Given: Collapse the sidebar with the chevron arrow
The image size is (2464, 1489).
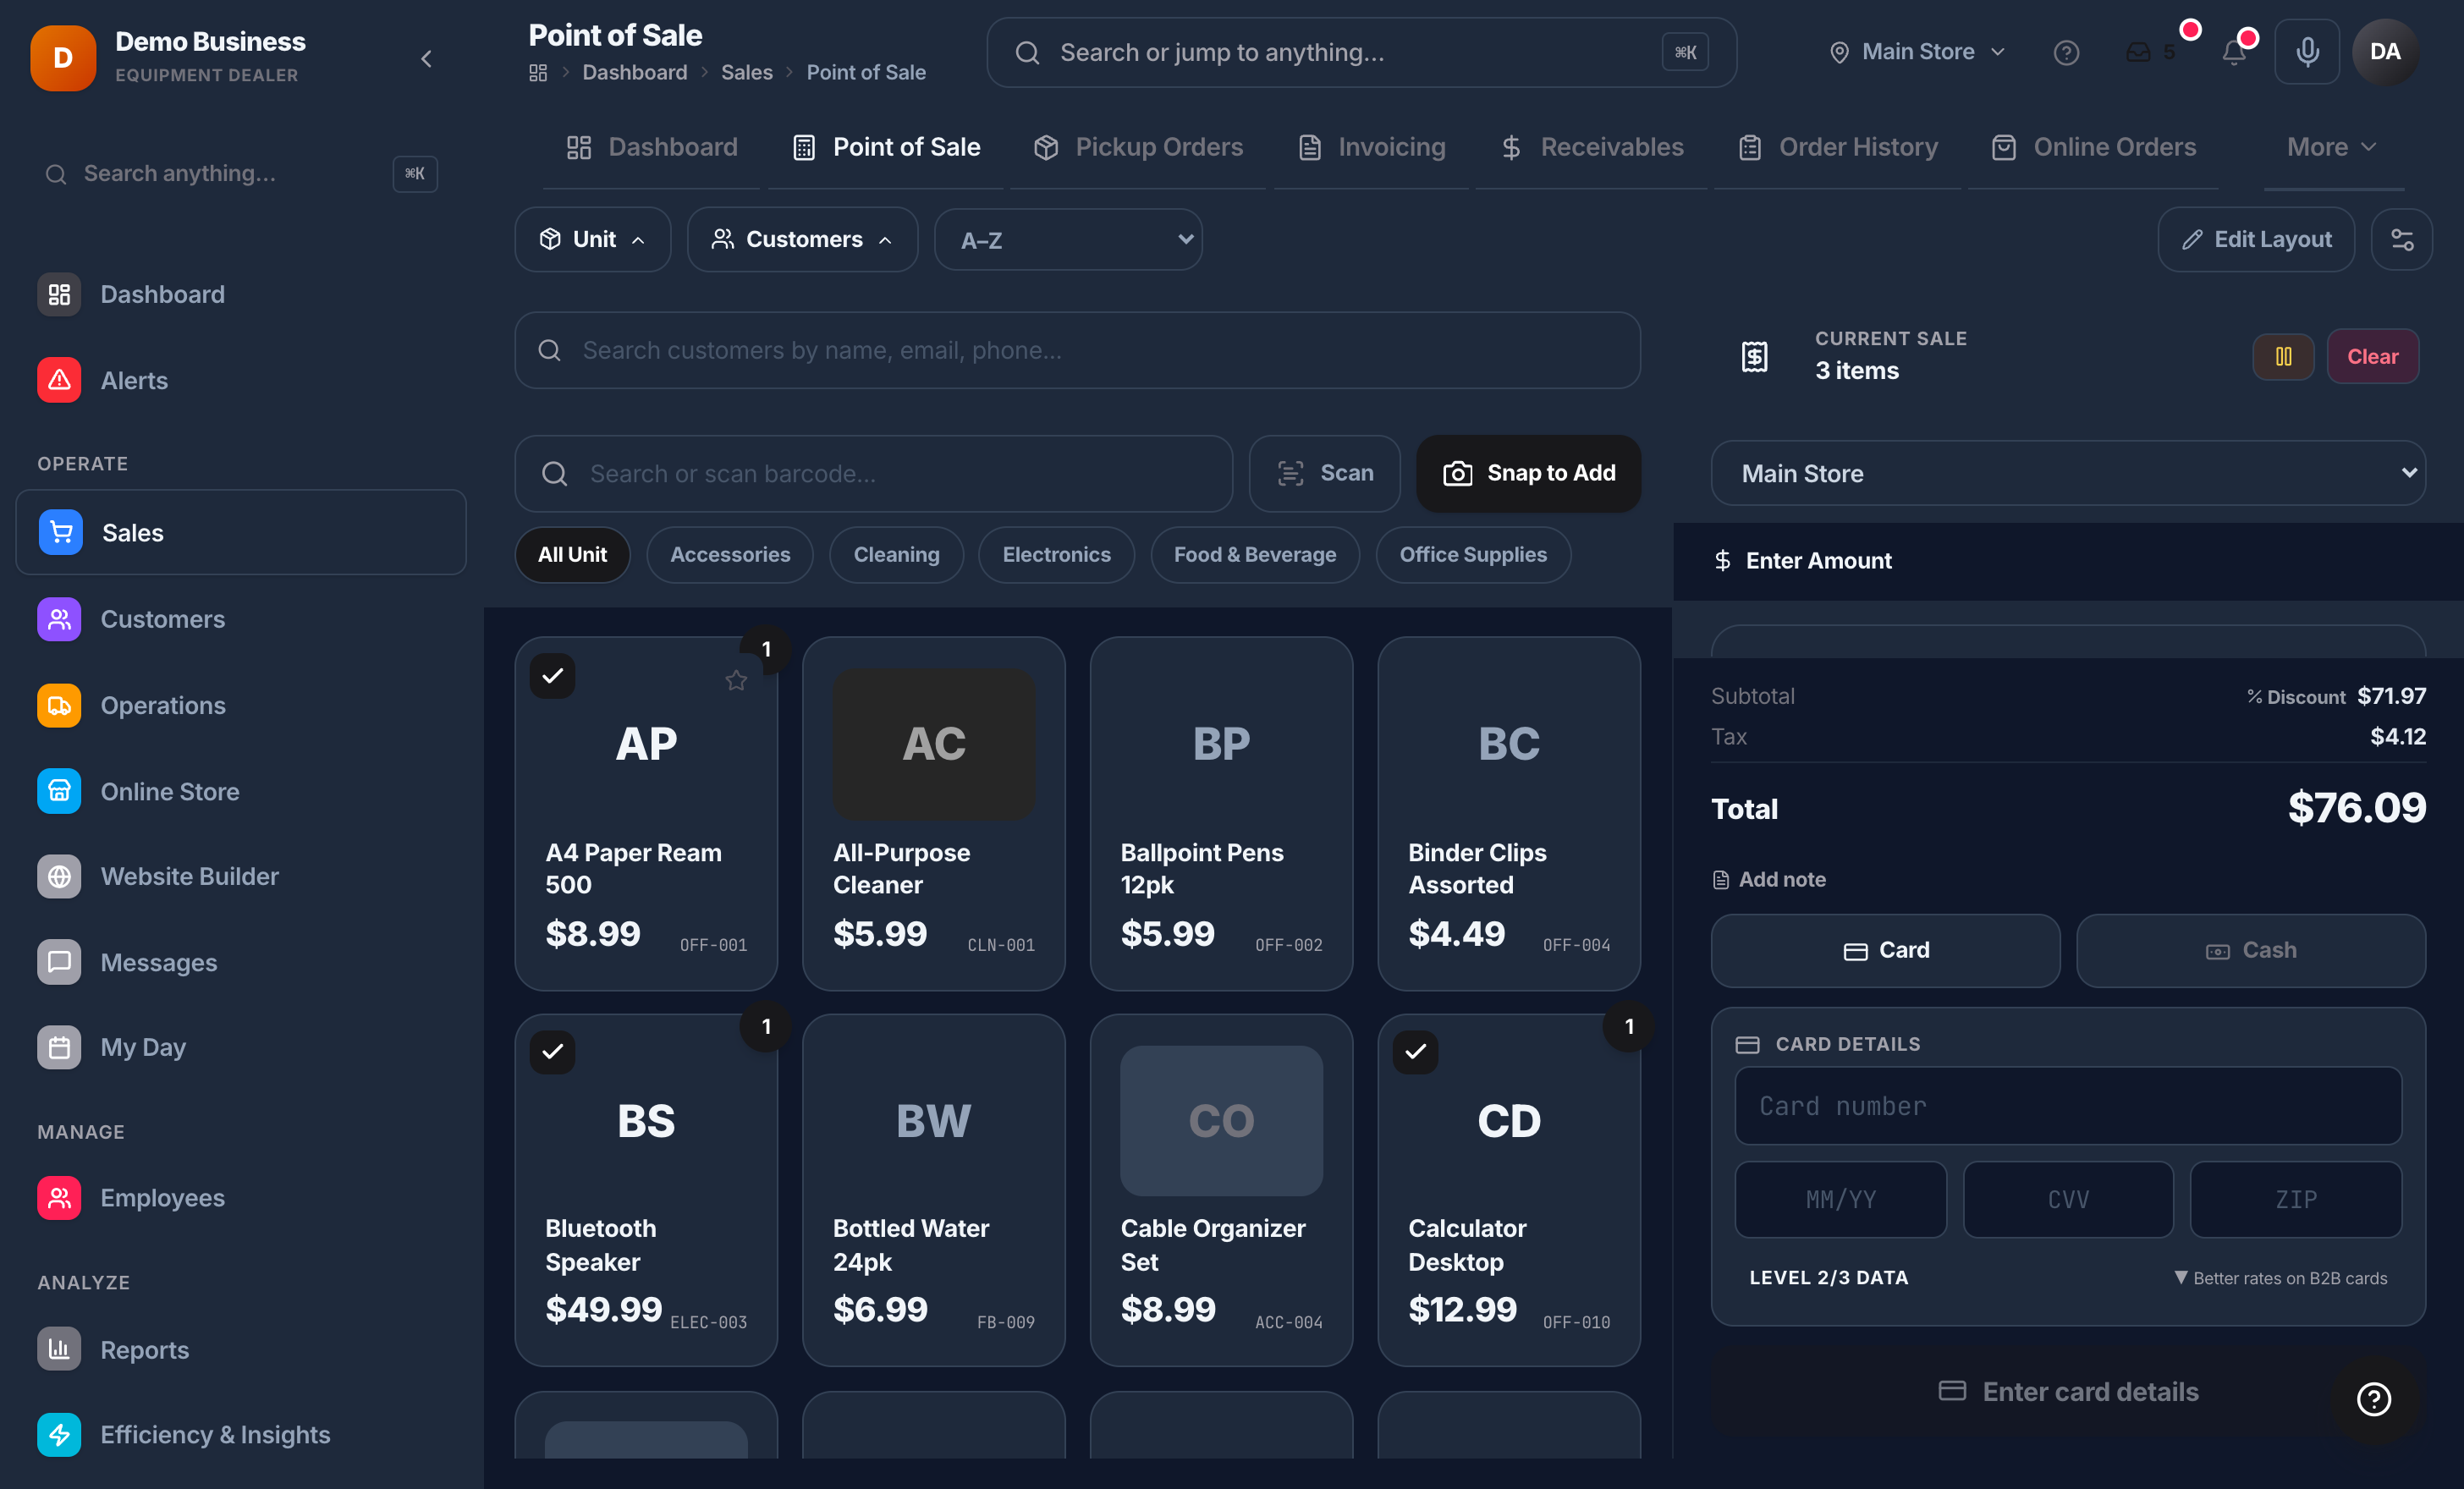Looking at the screenshot, I should click(x=426, y=59).
